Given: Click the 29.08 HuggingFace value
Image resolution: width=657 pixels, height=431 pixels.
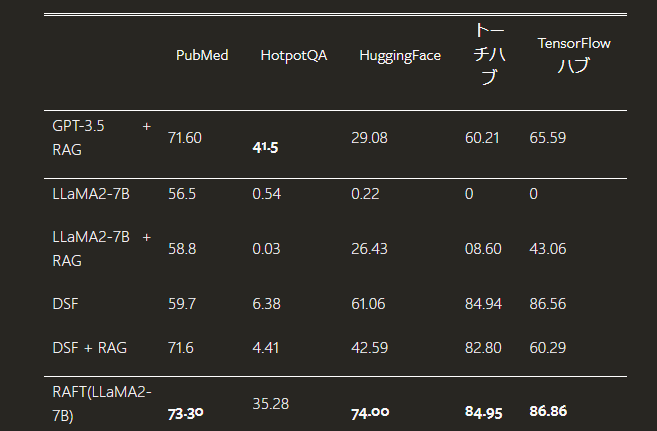Looking at the screenshot, I should [x=369, y=137].
